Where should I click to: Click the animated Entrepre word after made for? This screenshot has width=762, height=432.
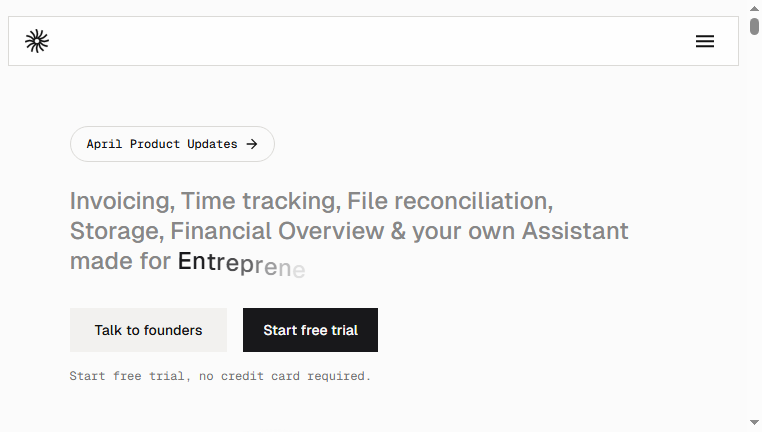click(242, 264)
